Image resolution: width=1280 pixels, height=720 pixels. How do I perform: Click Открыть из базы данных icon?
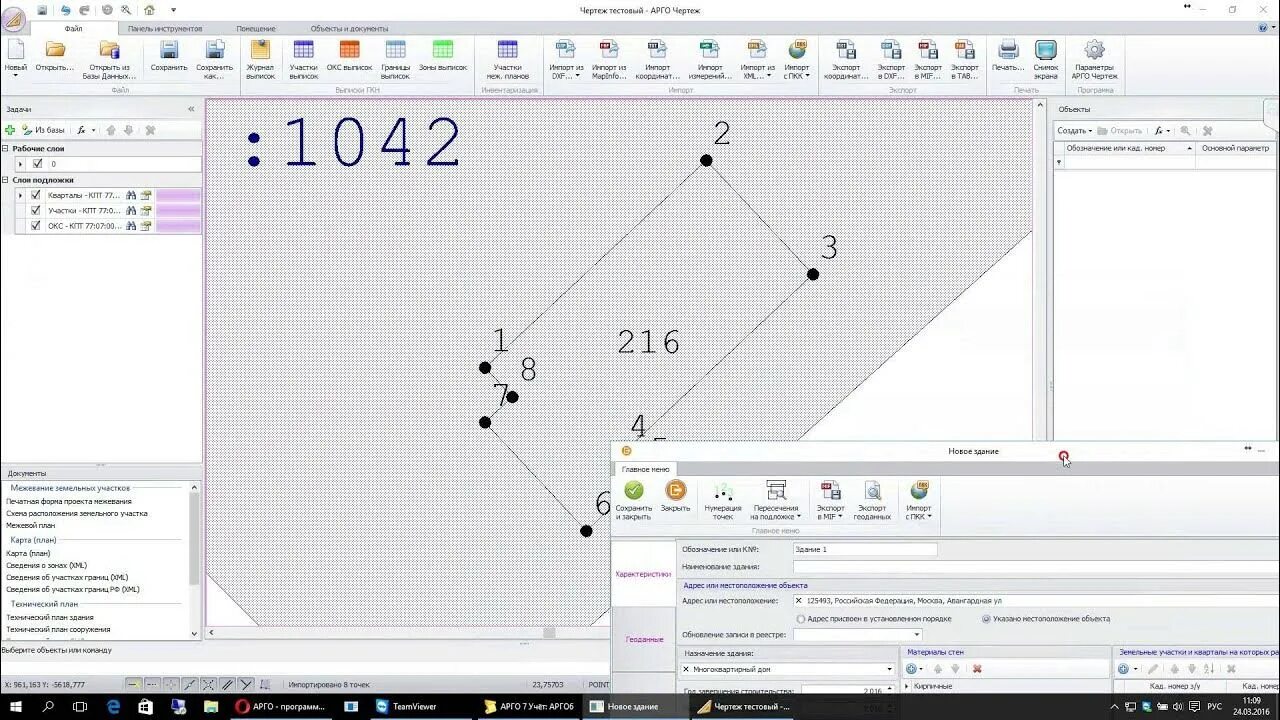pos(110,58)
